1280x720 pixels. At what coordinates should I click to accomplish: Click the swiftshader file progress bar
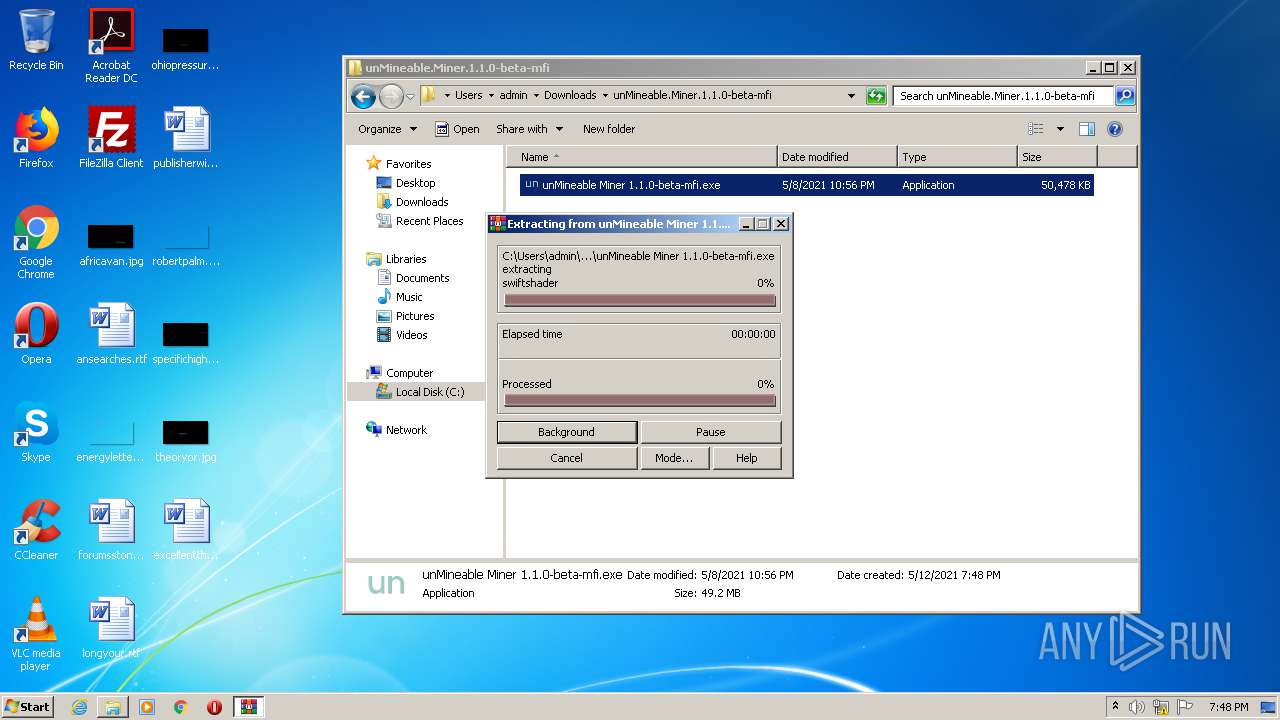coord(640,300)
